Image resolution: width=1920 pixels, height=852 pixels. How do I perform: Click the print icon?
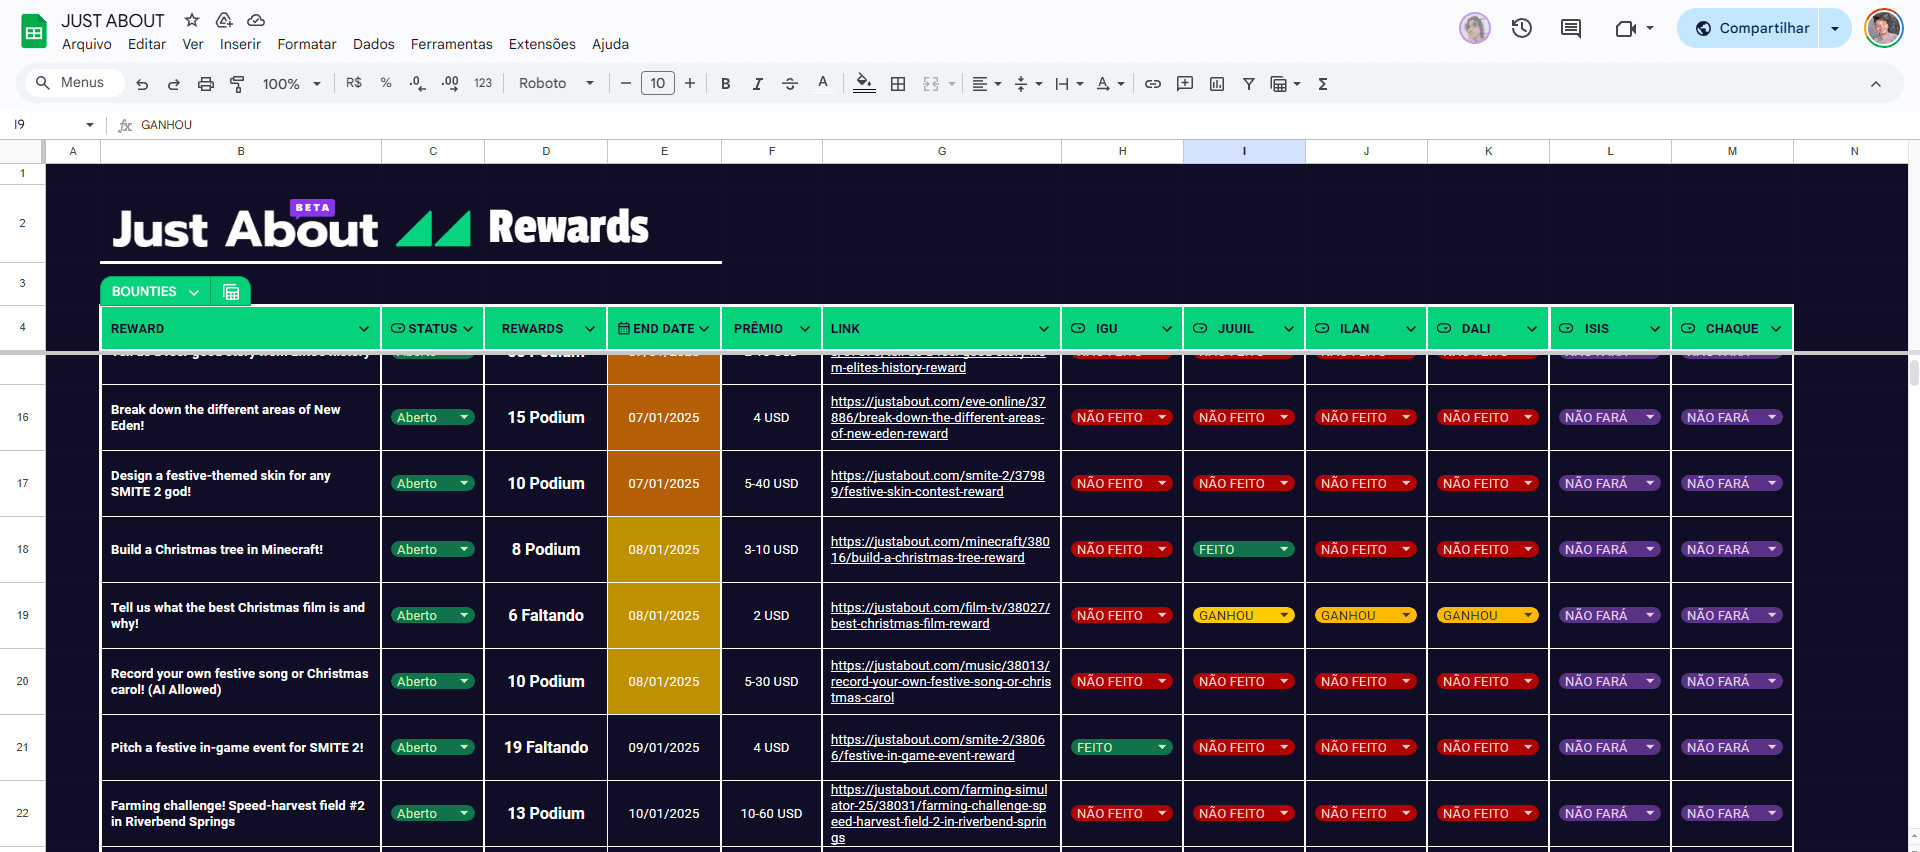(x=205, y=84)
